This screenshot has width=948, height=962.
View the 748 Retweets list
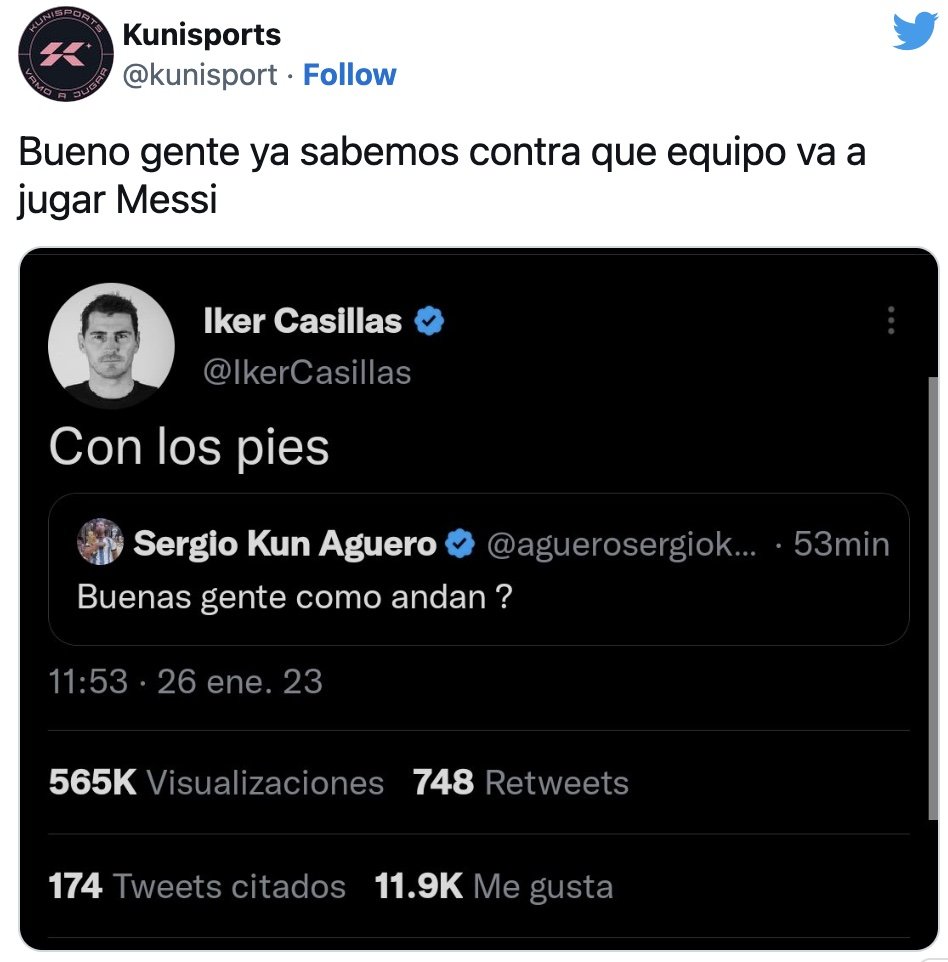point(520,782)
